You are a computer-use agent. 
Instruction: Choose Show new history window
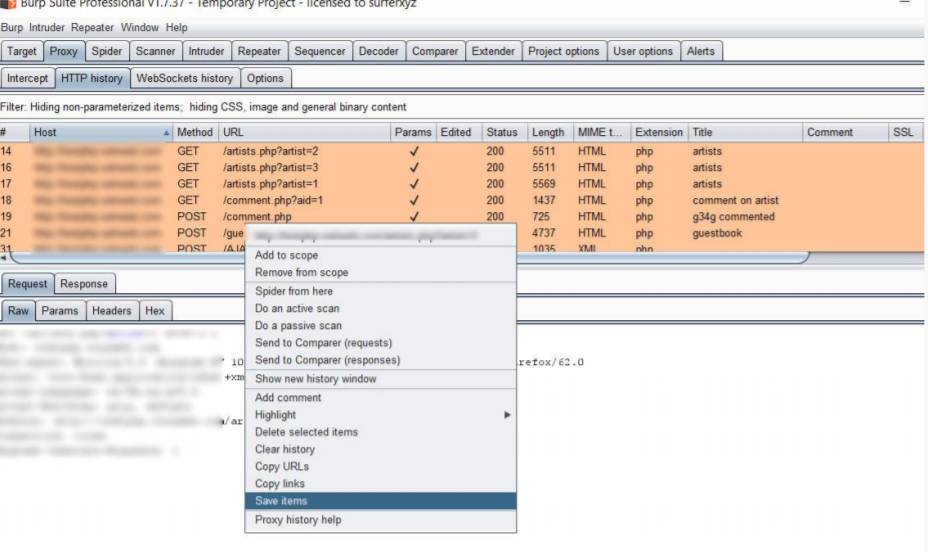pyautogui.click(x=381, y=379)
